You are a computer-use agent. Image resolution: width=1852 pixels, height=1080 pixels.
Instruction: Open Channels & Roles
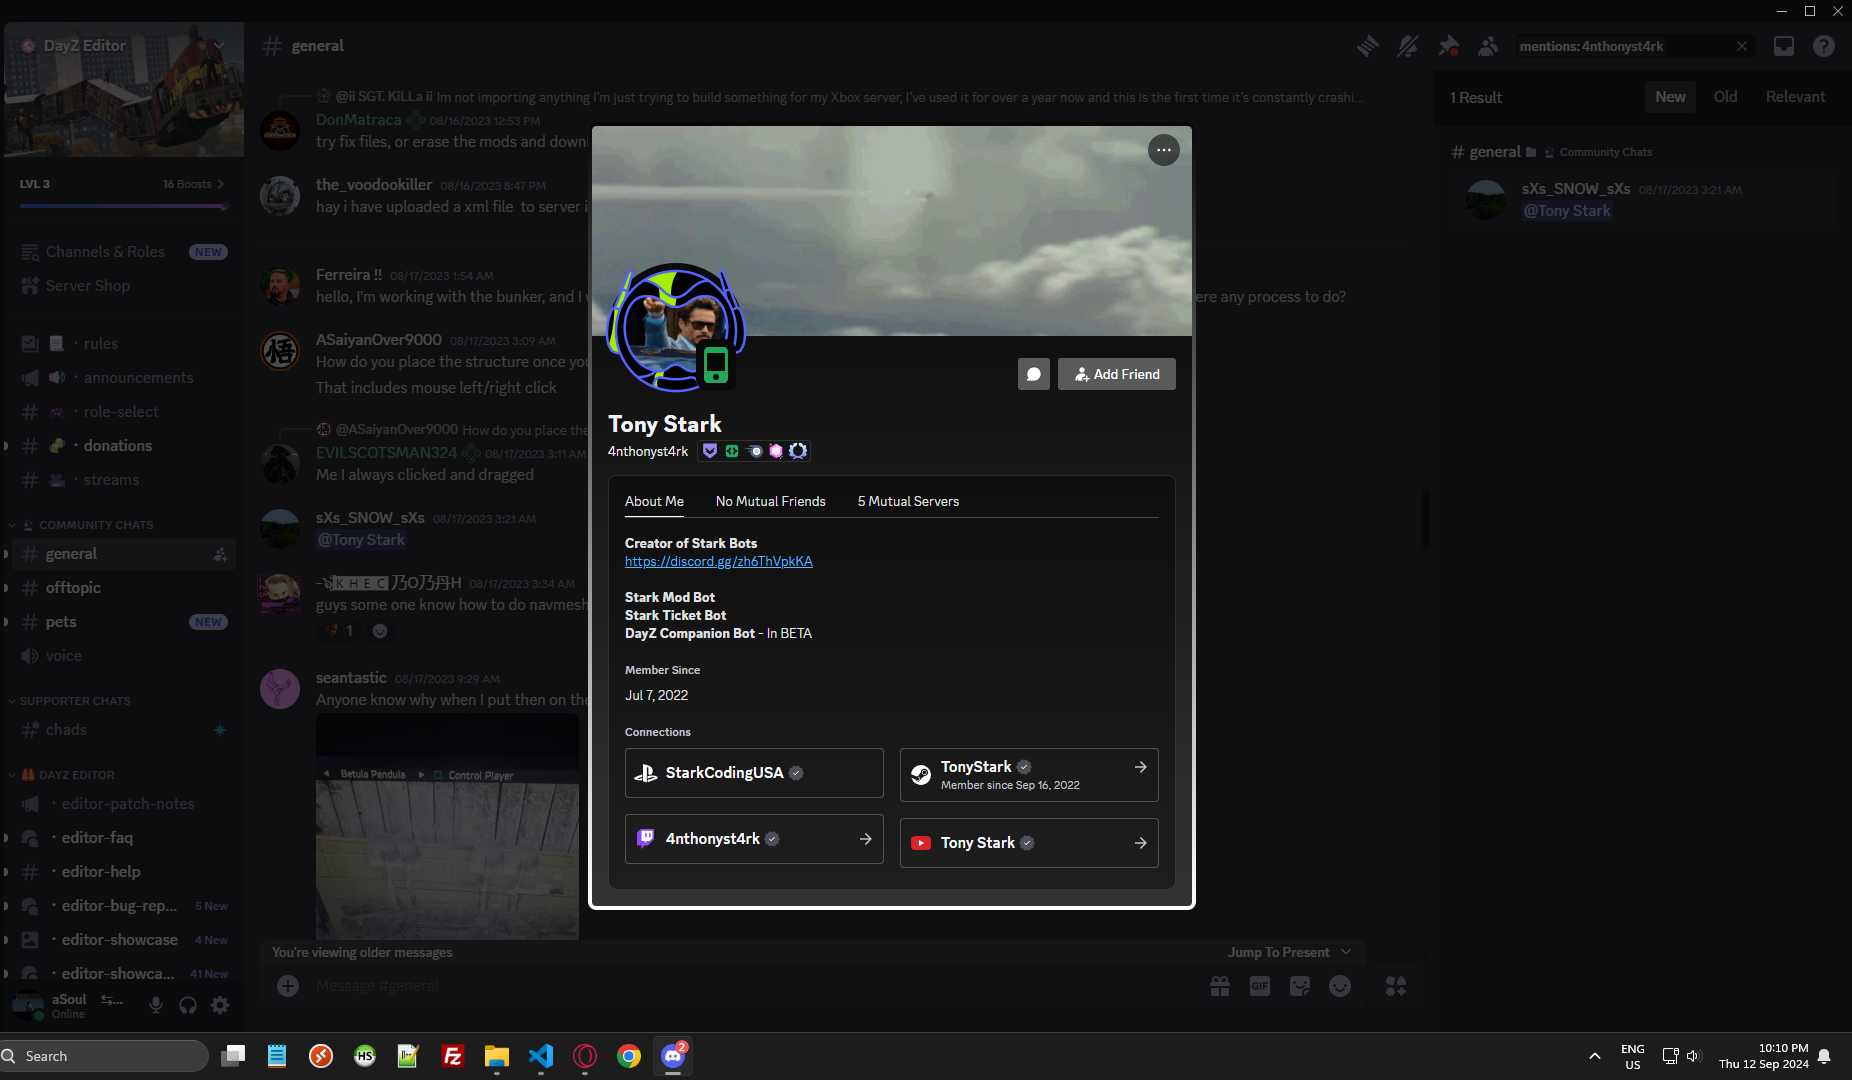click(123, 252)
